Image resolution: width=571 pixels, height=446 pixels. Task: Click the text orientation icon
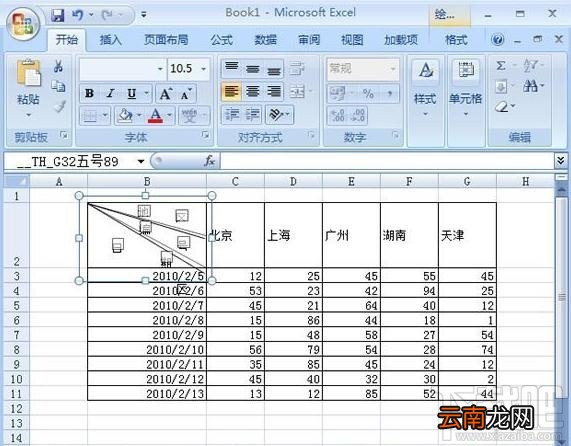point(276,115)
